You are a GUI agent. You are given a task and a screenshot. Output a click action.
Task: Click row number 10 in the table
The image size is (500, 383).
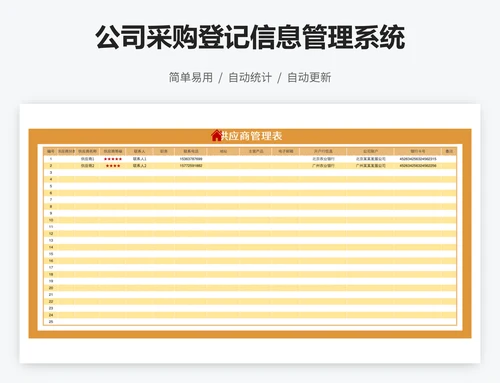51,220
